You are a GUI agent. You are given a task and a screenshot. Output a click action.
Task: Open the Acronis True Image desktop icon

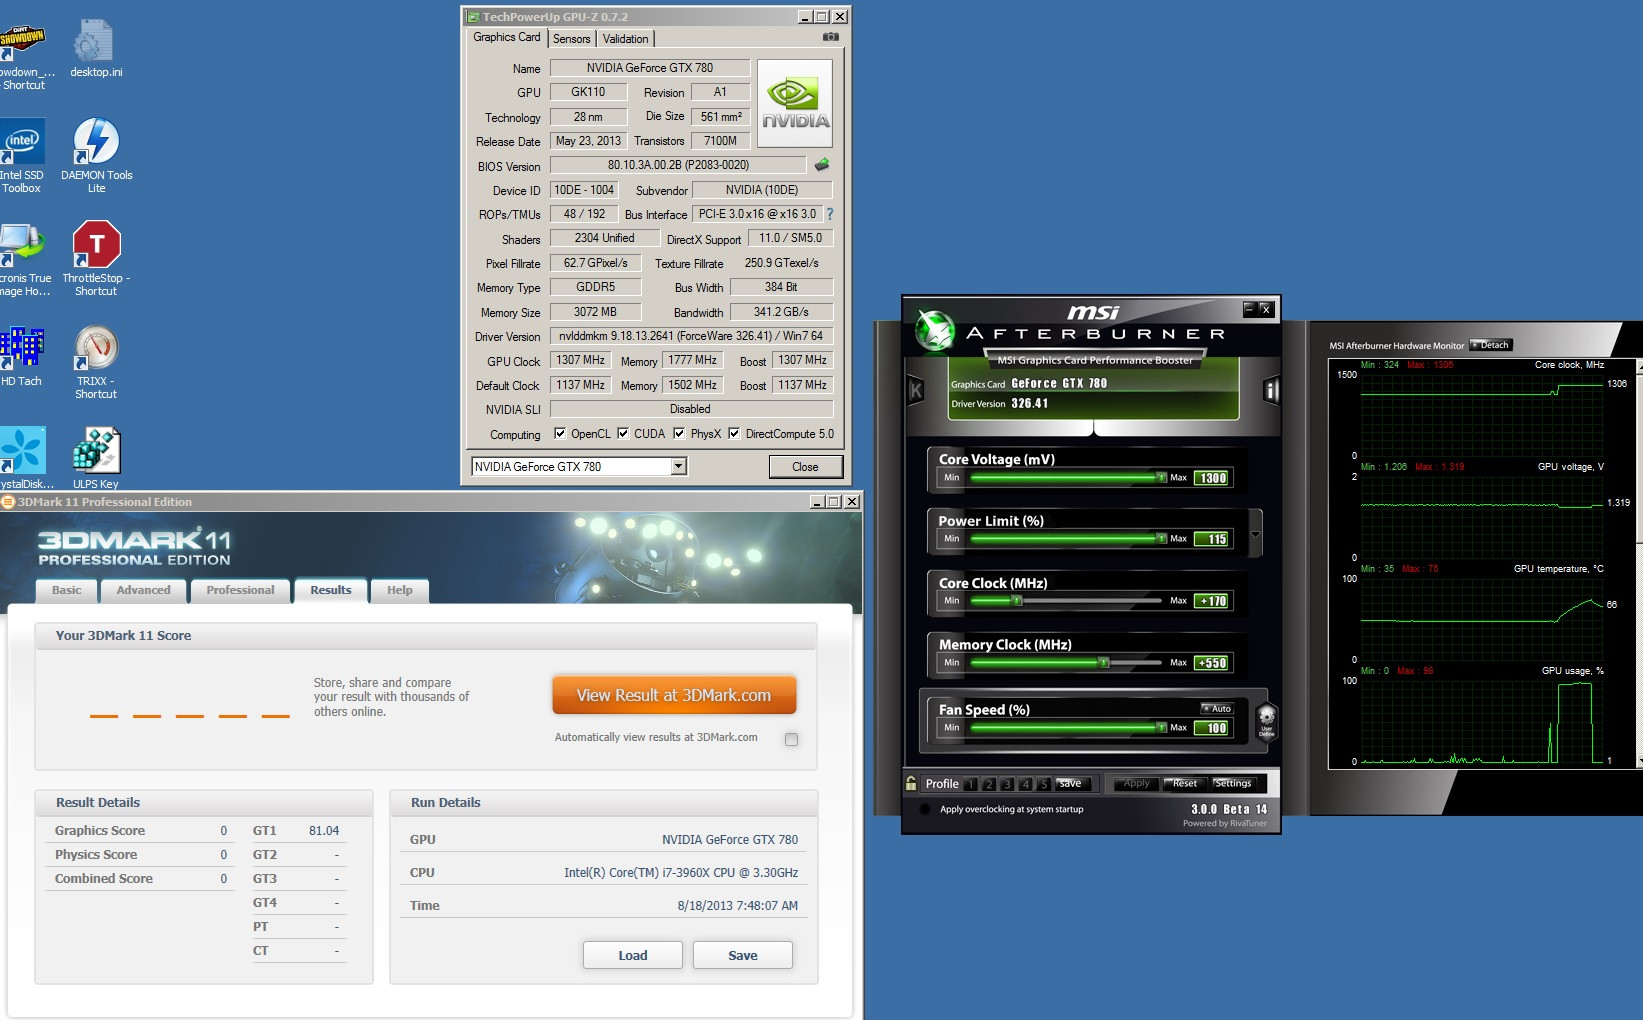[24, 258]
